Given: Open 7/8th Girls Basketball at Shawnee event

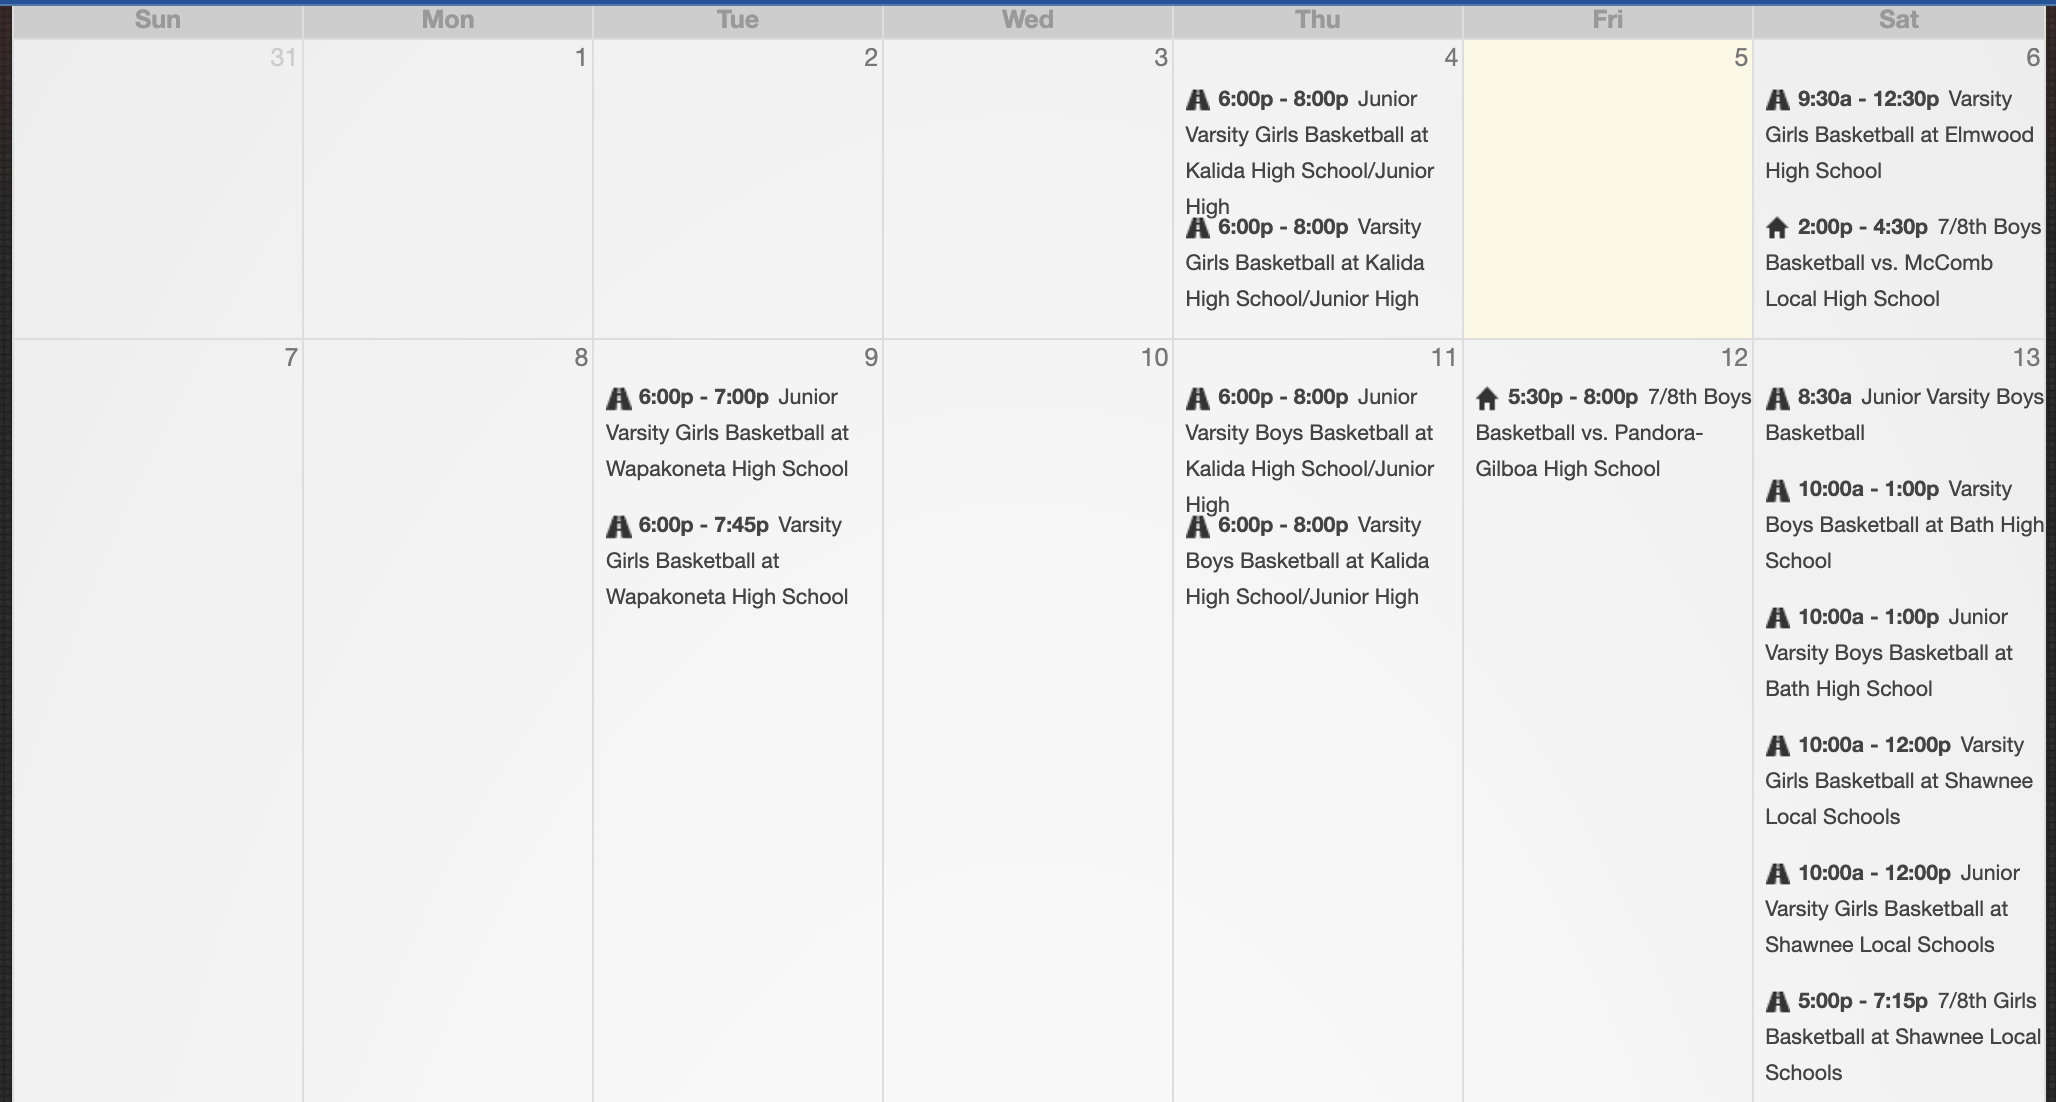Looking at the screenshot, I should click(x=1903, y=1037).
